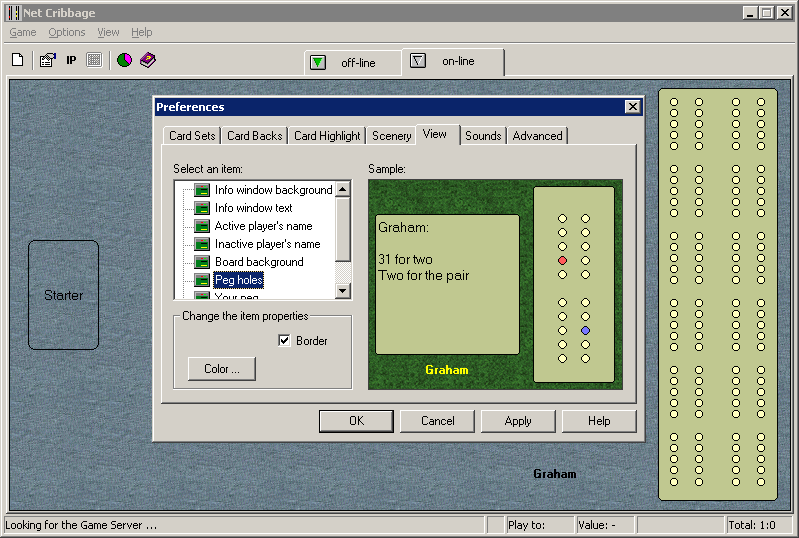Open the preferences toolbar icon
Image resolution: width=799 pixels, height=538 pixels.
[x=47, y=60]
